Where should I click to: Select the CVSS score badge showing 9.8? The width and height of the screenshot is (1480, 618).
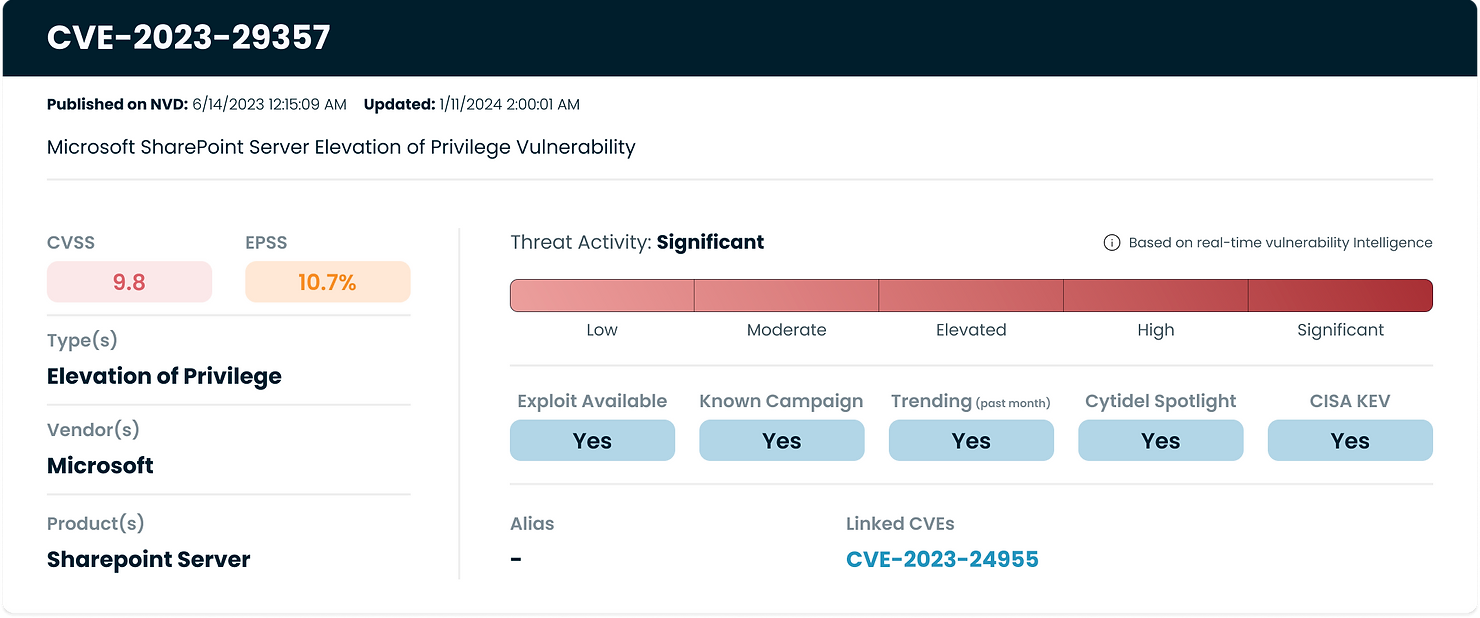(x=129, y=282)
